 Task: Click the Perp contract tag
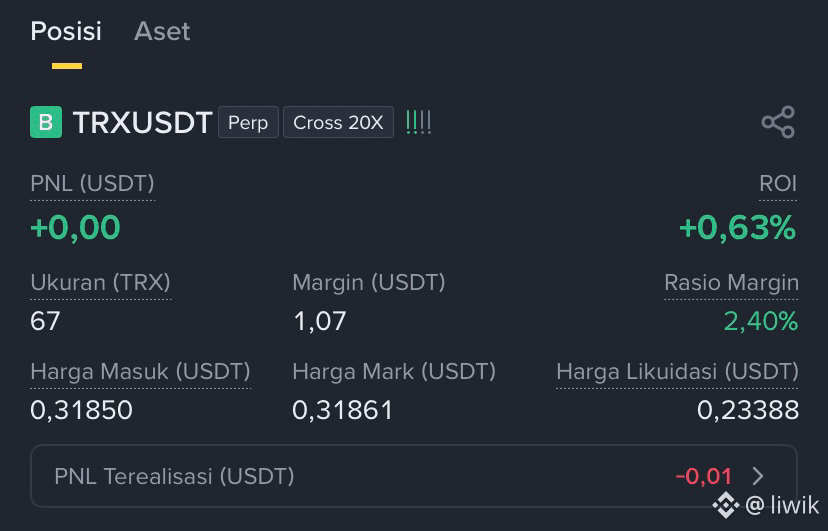(248, 122)
